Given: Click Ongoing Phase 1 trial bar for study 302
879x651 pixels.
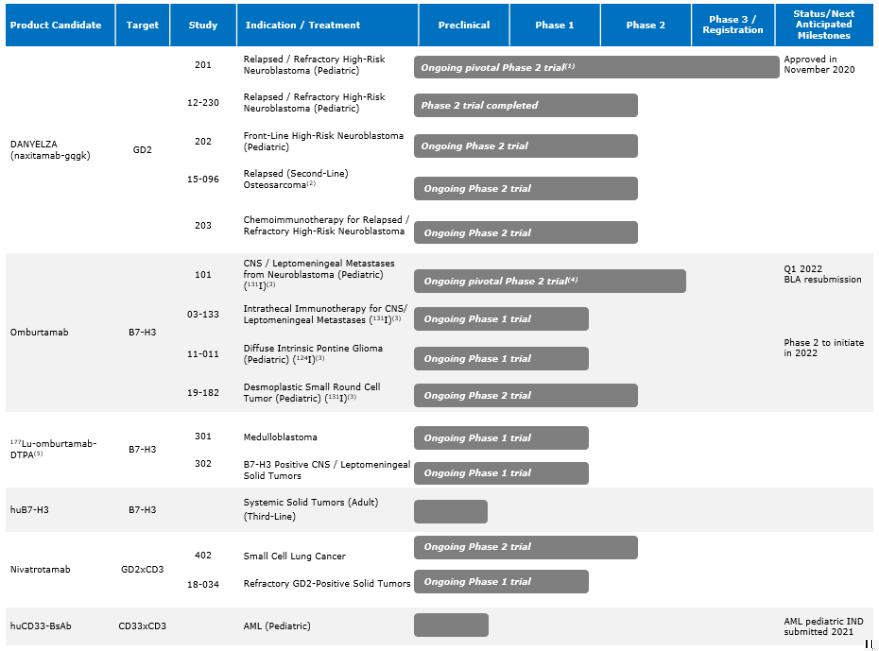Looking at the screenshot, I should [x=501, y=473].
